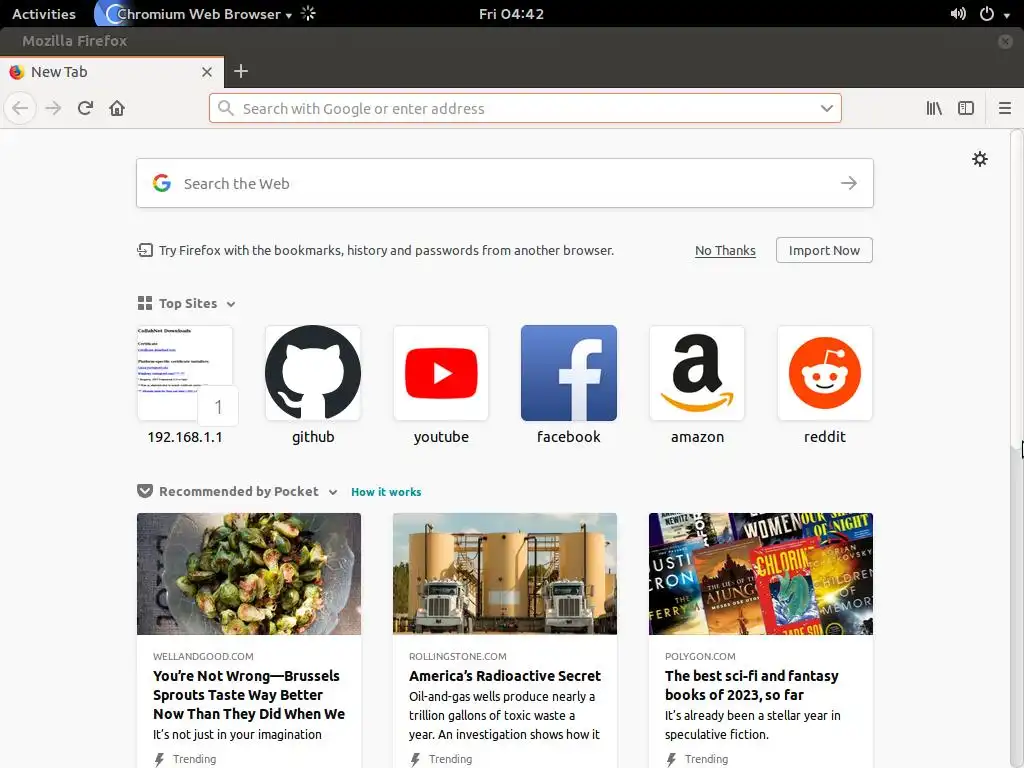Open the How it works link
This screenshot has height=768, width=1024.
tap(386, 492)
